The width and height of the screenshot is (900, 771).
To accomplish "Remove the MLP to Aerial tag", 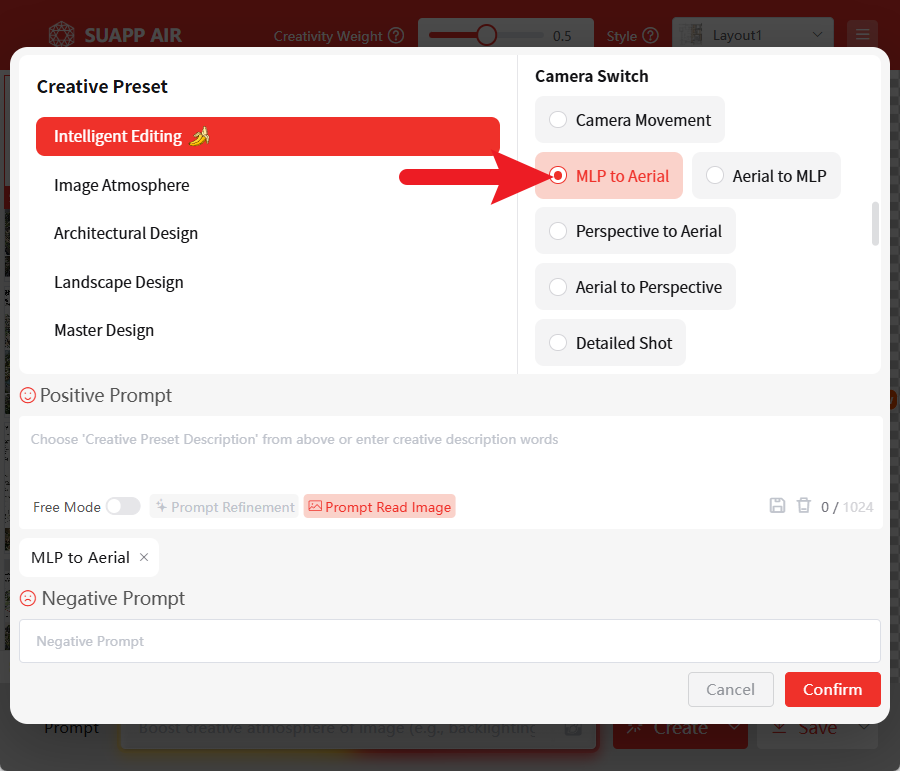I will [144, 557].
